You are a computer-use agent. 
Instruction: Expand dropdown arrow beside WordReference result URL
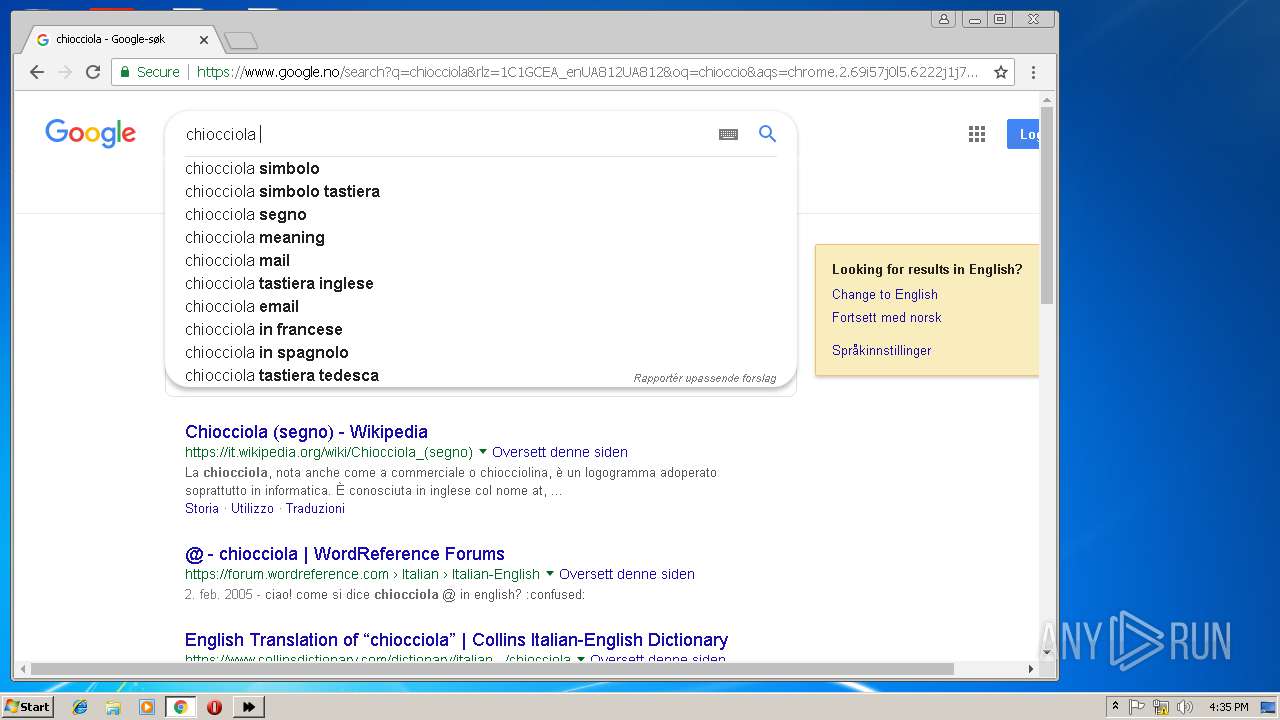[550, 574]
